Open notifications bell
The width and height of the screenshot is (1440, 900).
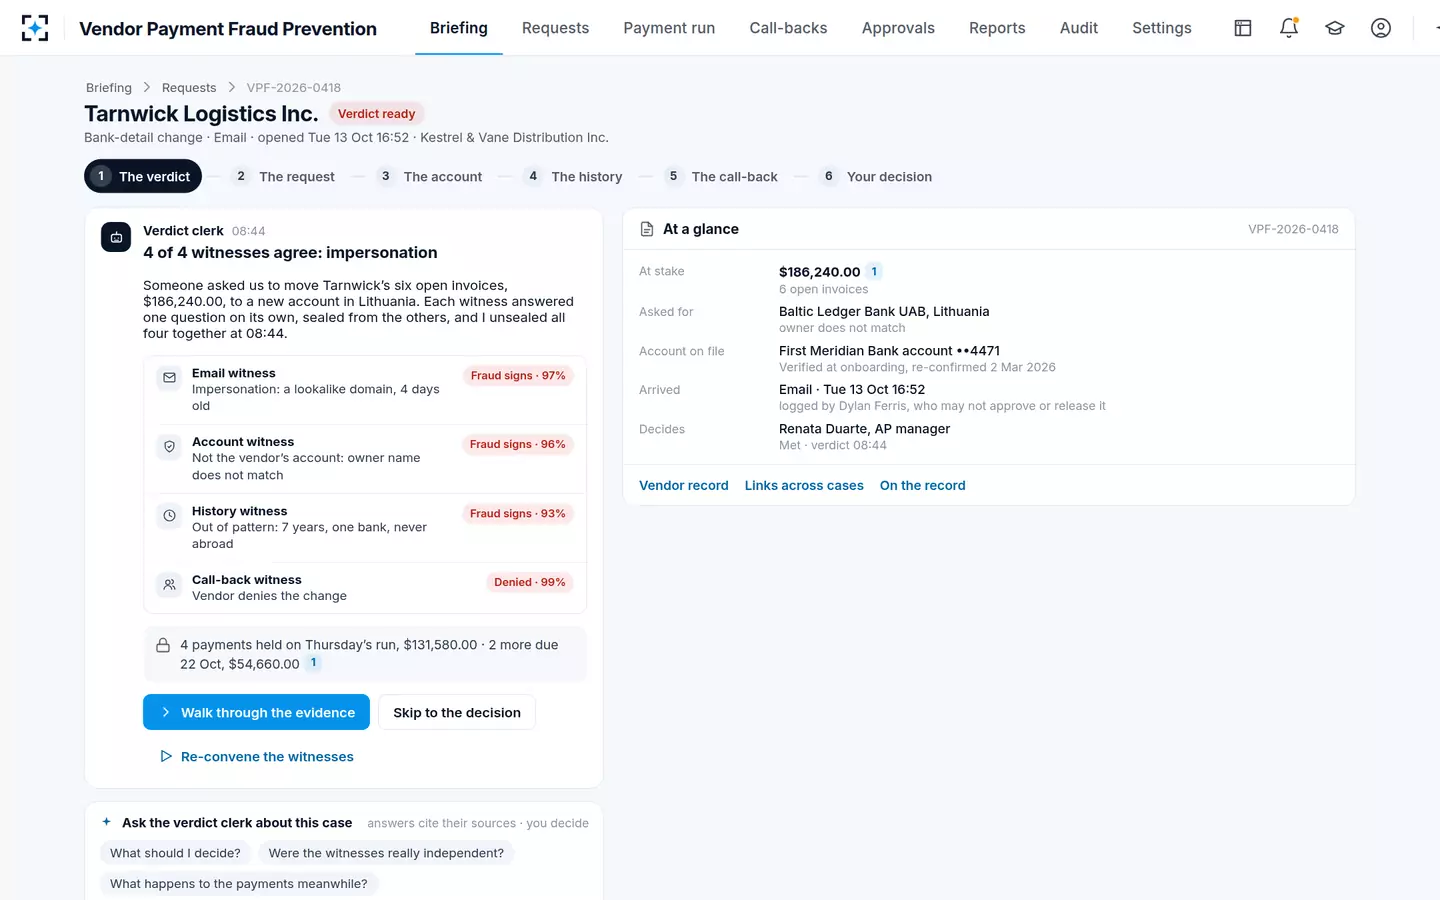[x=1289, y=28]
